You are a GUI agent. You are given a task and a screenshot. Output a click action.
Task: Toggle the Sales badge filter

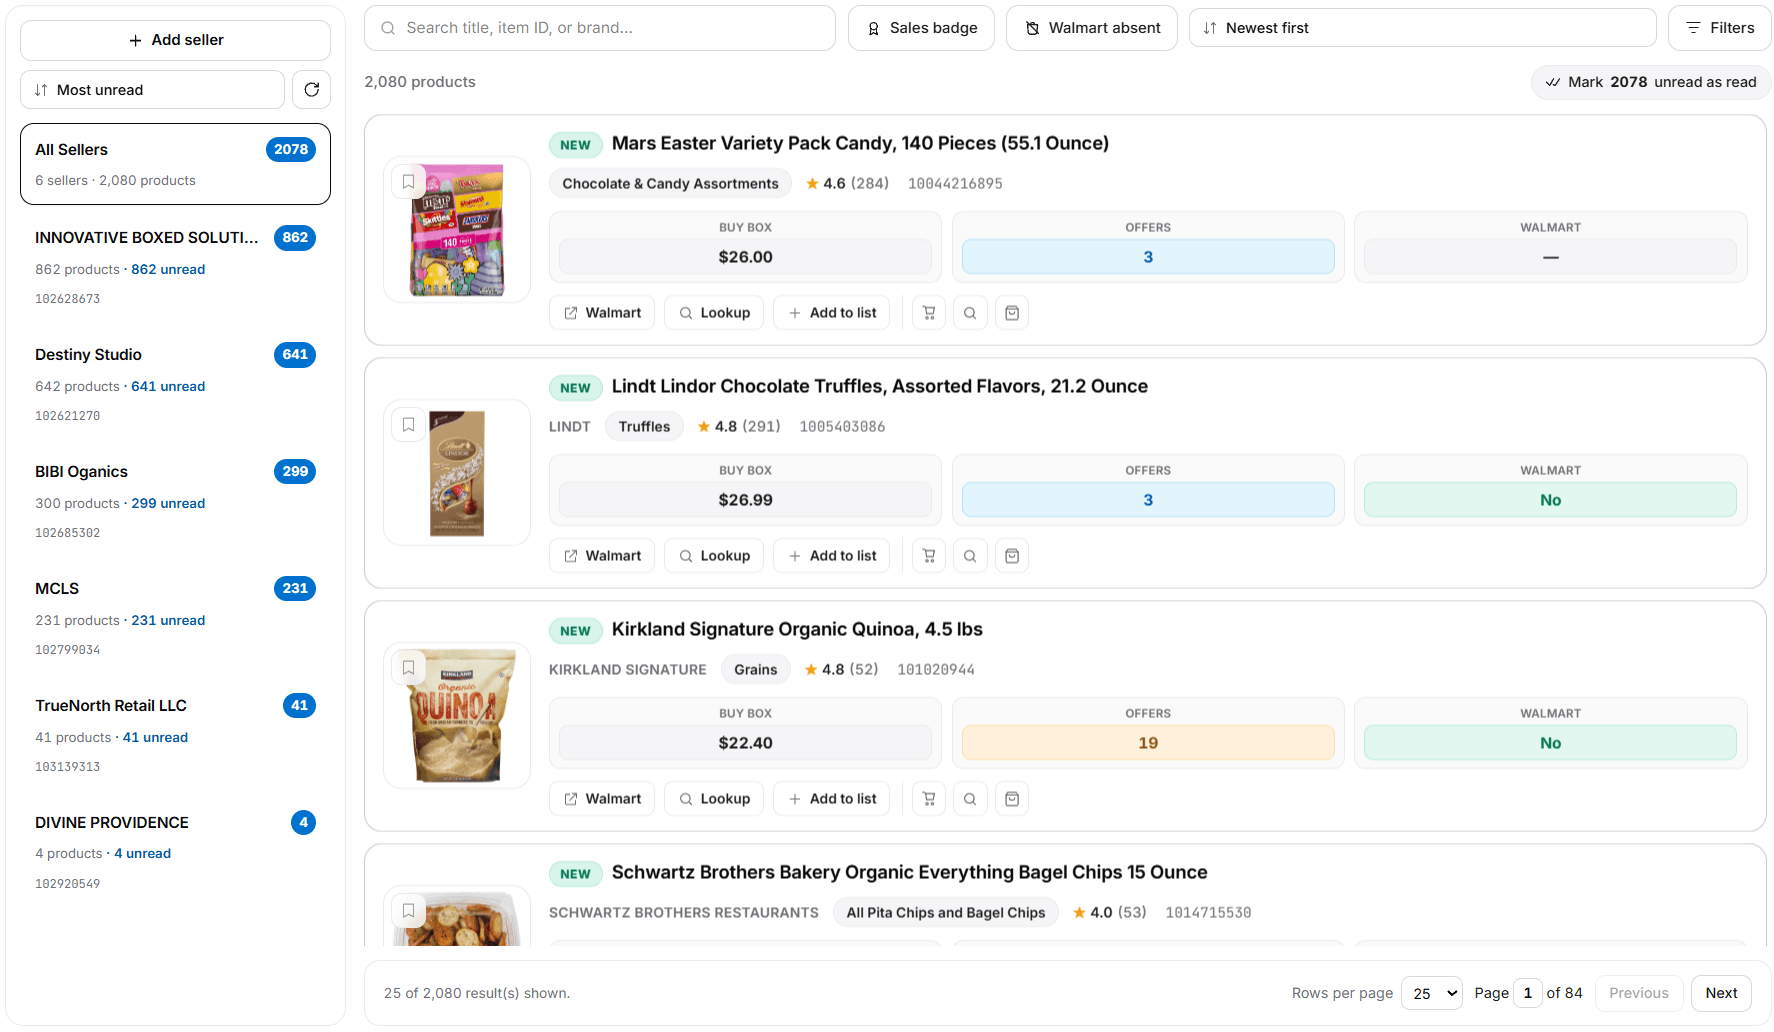tap(921, 28)
